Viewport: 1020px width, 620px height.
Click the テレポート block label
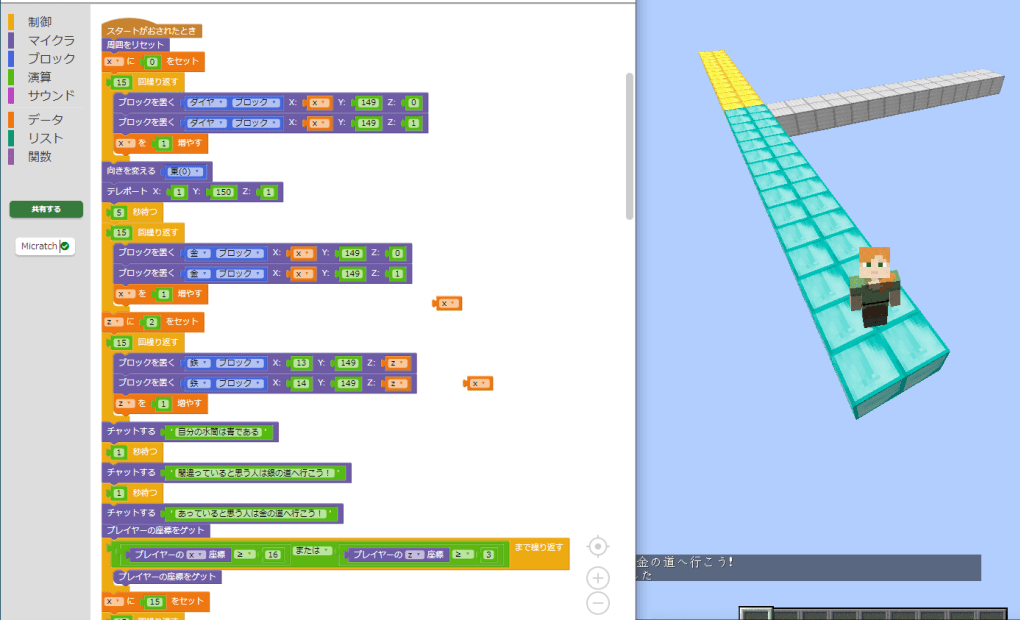coord(127,191)
